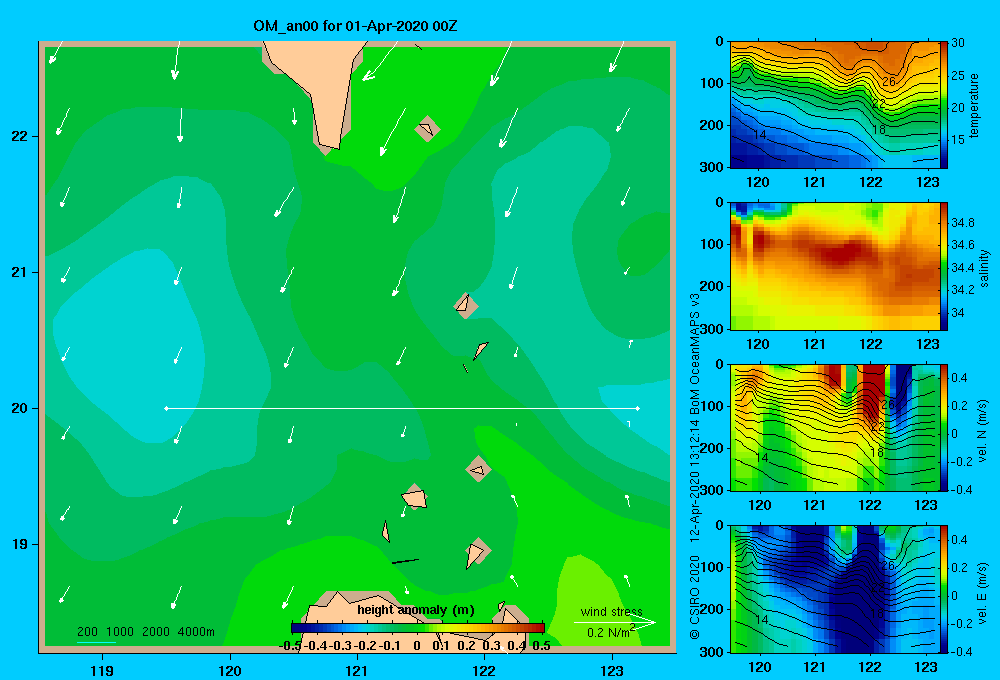The height and width of the screenshot is (680, 1000).
Task: Click the temperature color scale bar
Action: (944, 105)
